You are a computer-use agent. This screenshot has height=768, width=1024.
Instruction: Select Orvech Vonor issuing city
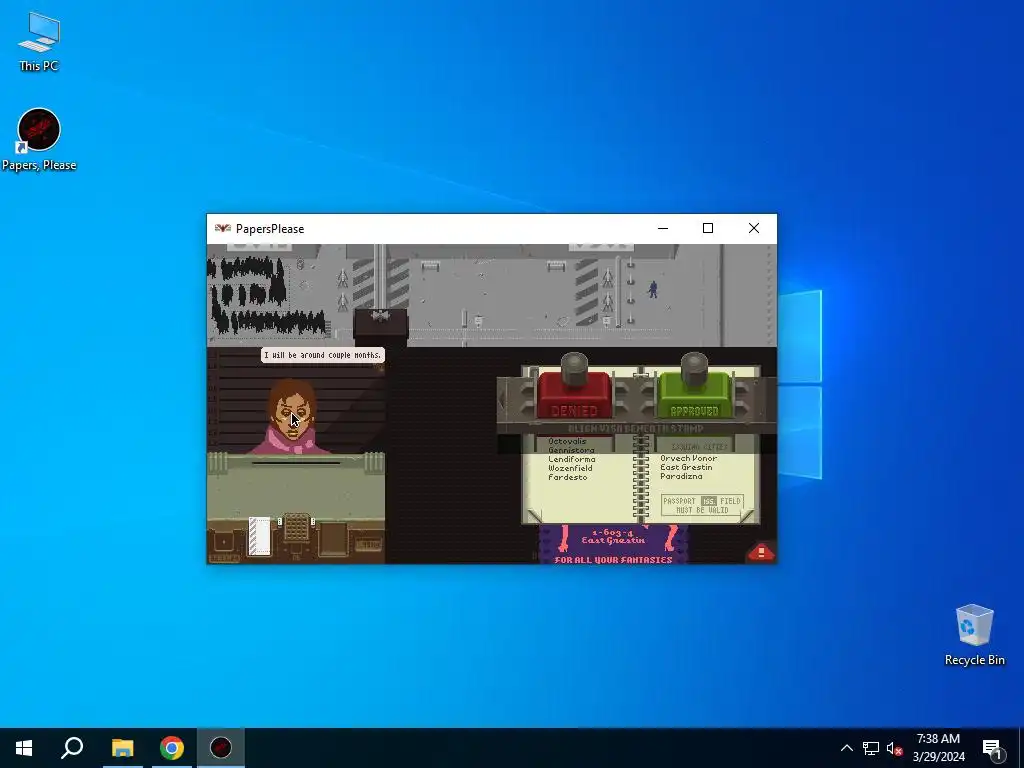[688, 458]
